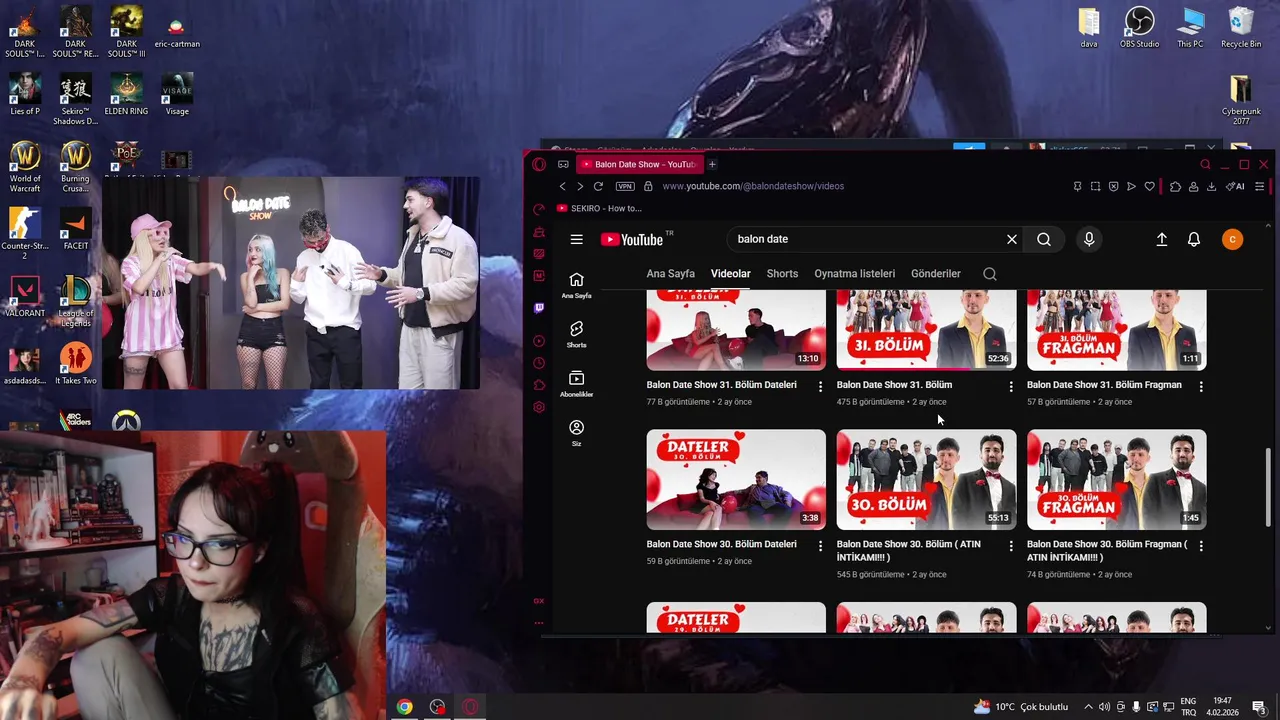Screen dimensions: 1280x720
Task: Reload the page in Opera
Action: pos(598,186)
